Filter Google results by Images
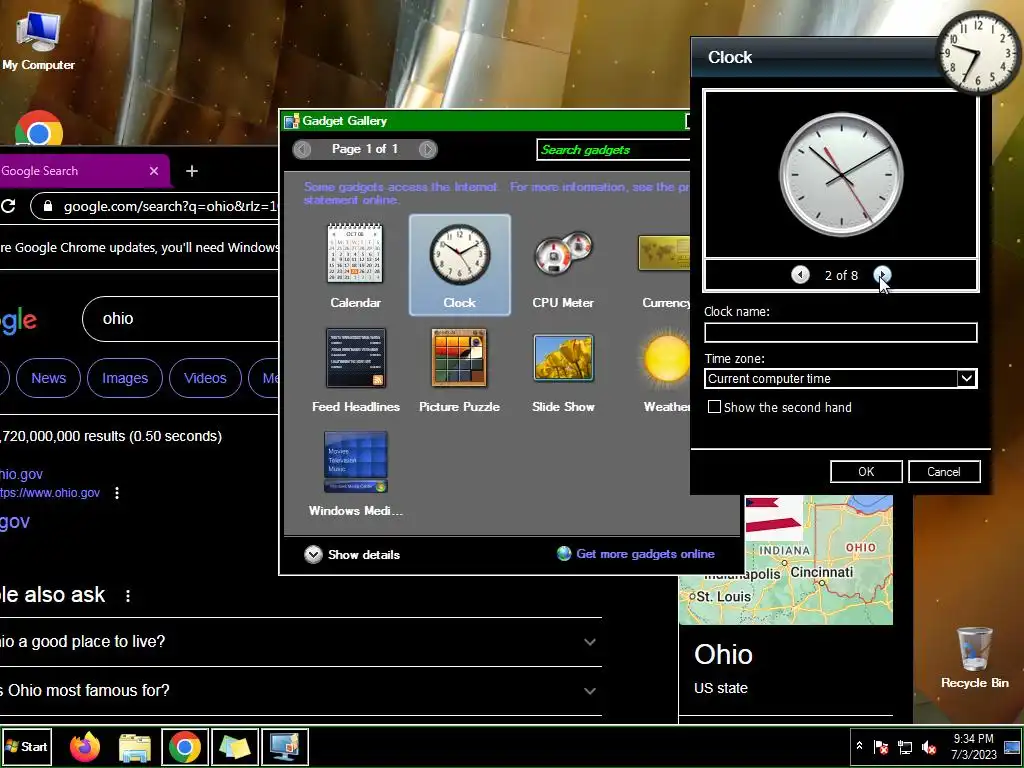 [x=125, y=378]
